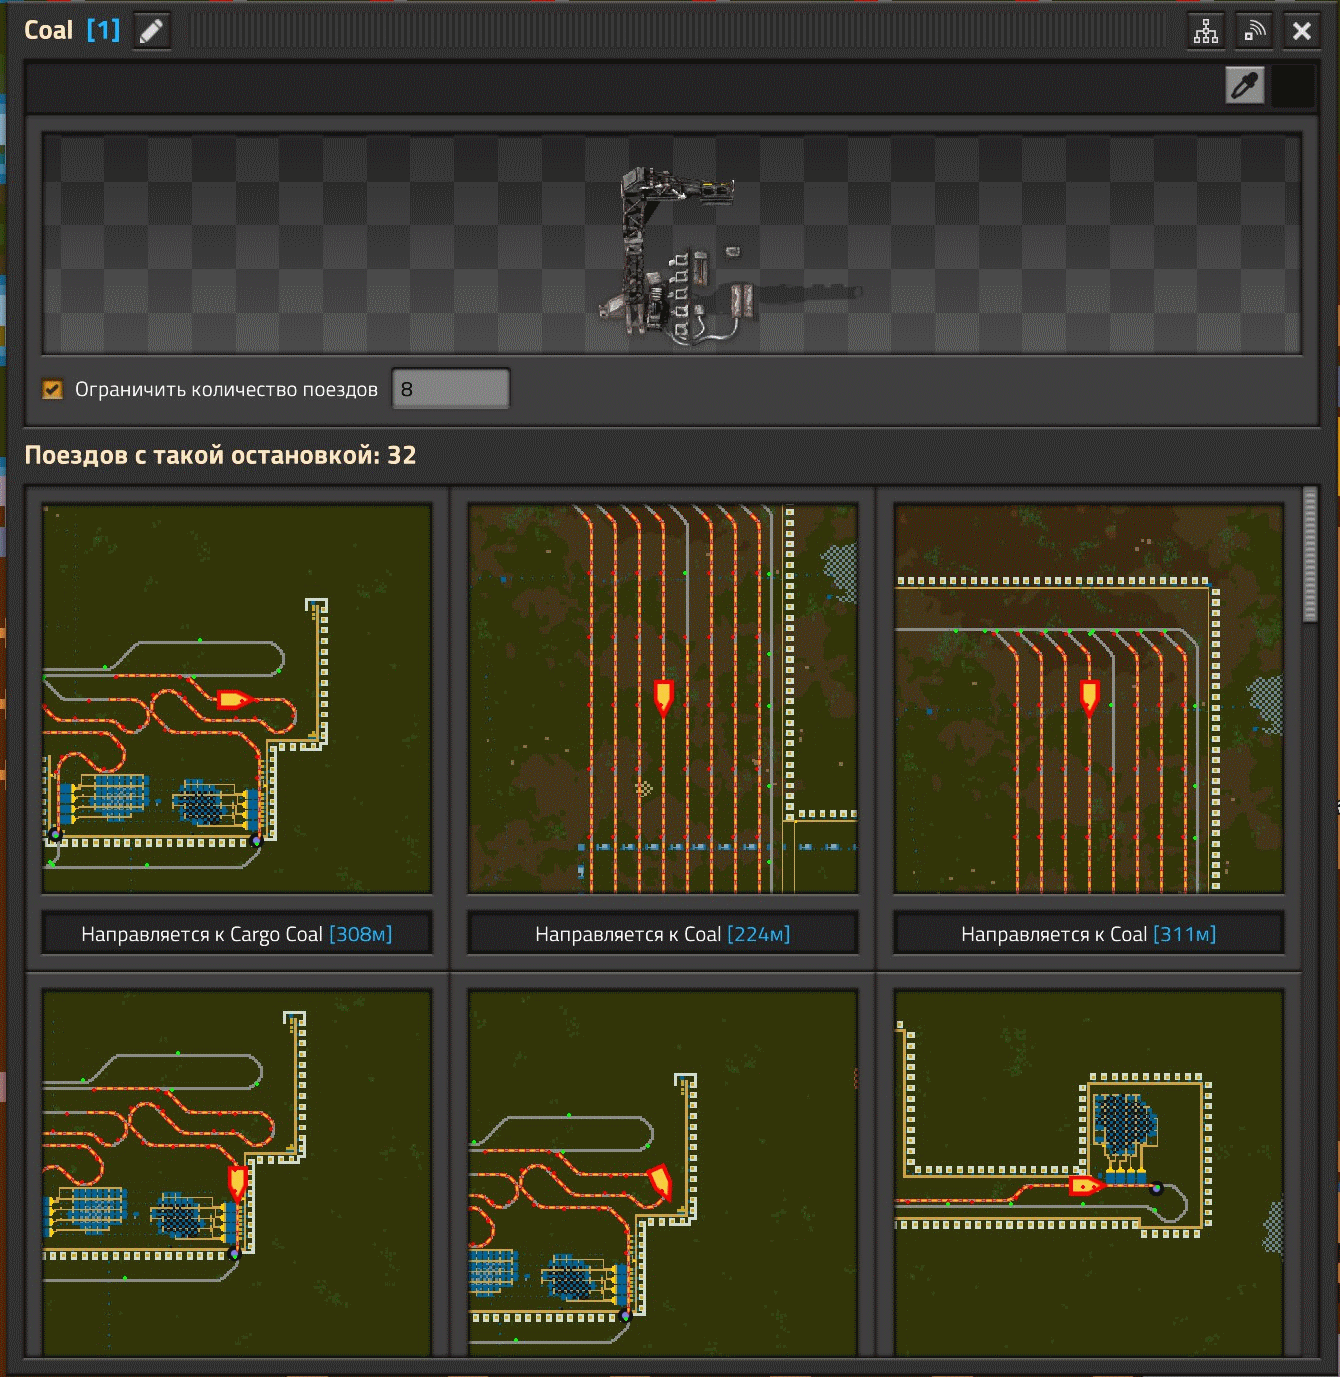This screenshot has width=1340, height=1377.
Task: Open second-row left train minimap
Action: (x=237, y=1174)
